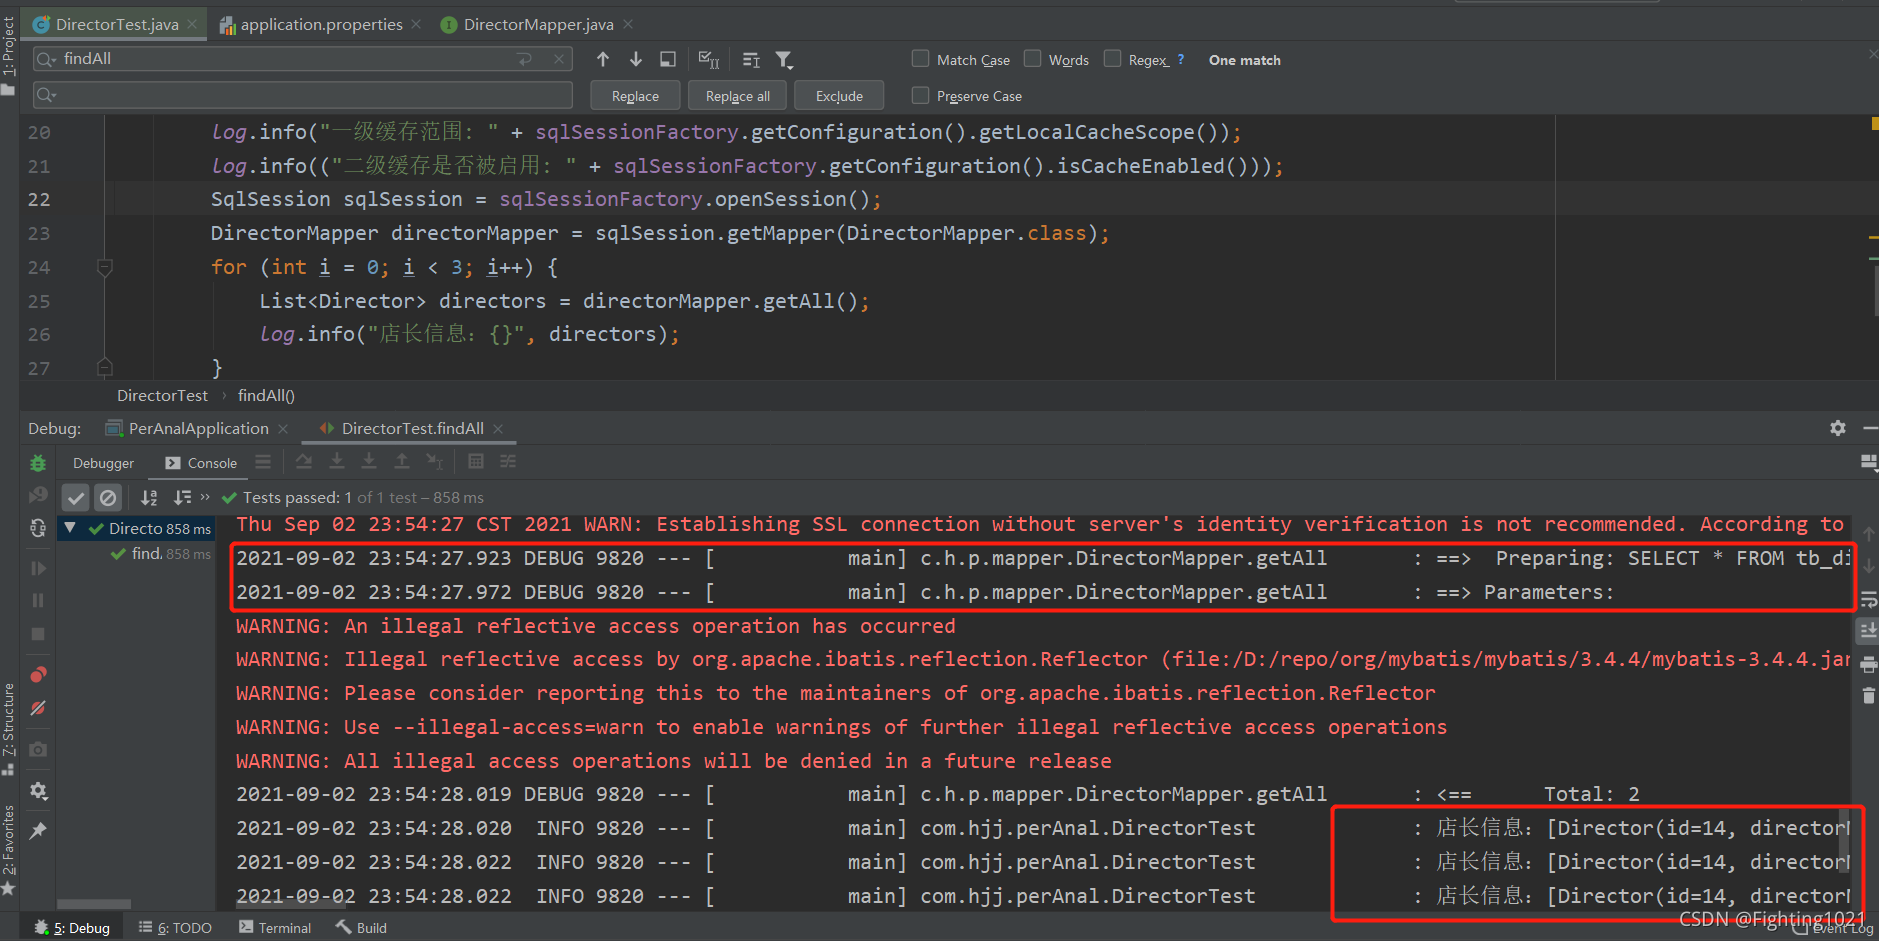Toggle fold end marker at line 27
Viewport: 1879px width, 941px height.
(104, 367)
